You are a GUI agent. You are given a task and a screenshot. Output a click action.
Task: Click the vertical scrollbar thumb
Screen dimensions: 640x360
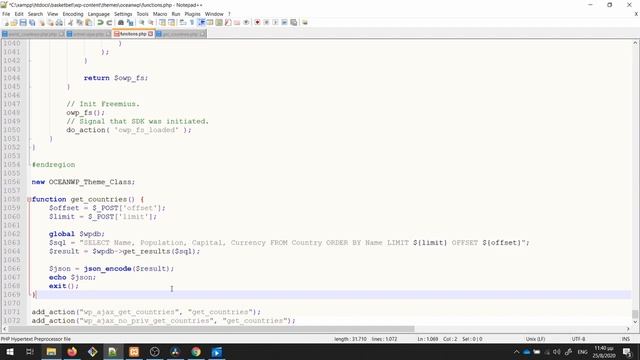(635, 314)
